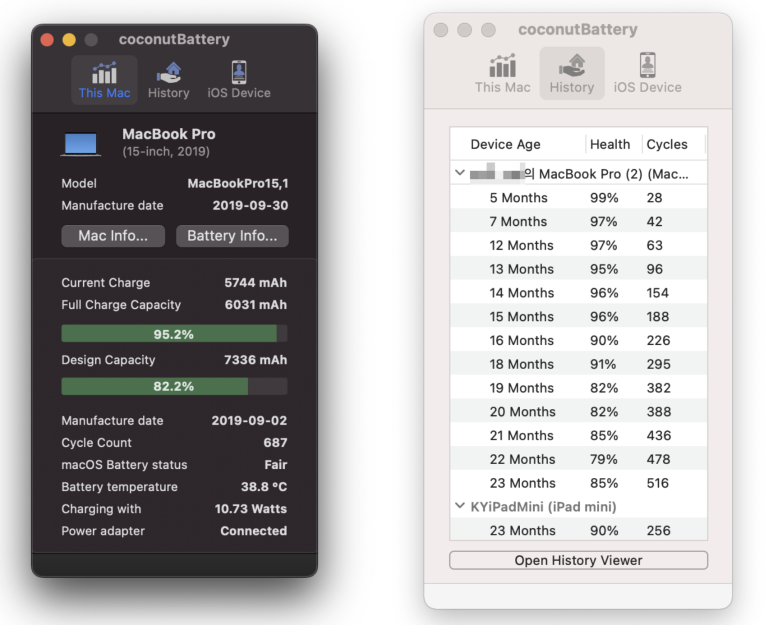Click the MacBook Pro laptop icon

(81, 144)
